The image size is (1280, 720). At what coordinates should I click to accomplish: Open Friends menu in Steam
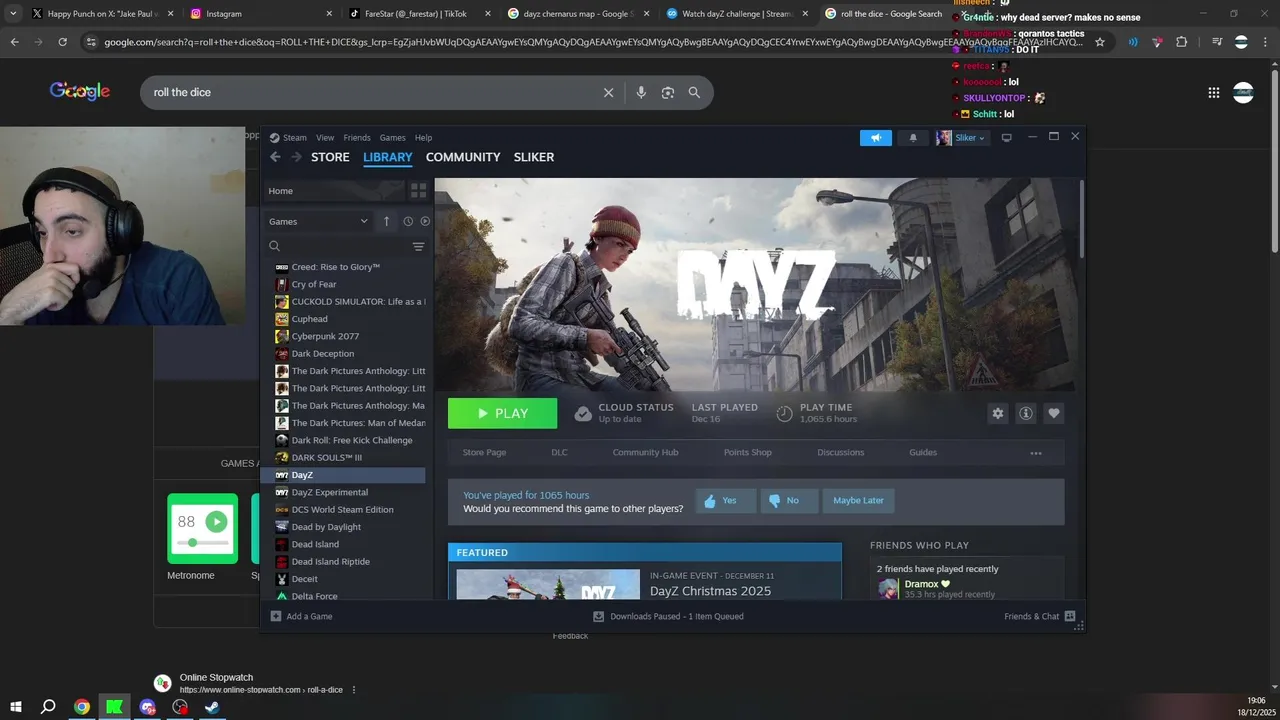tap(357, 138)
